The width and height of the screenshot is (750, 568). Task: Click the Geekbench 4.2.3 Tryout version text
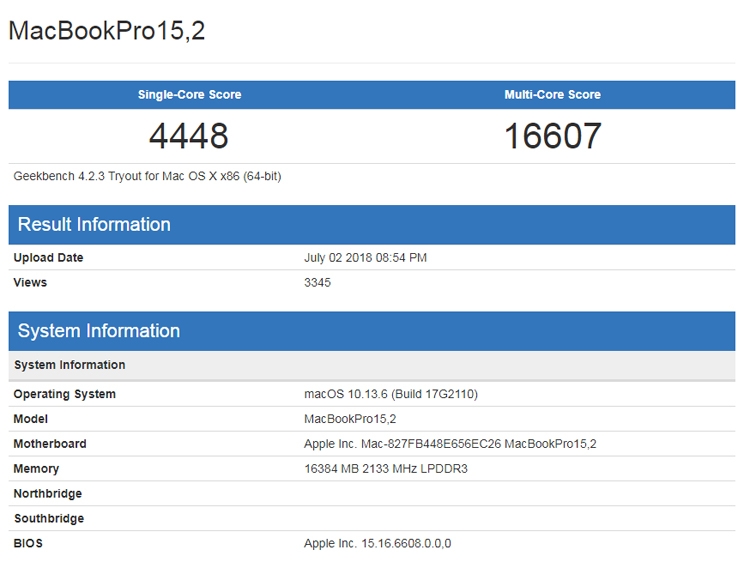coord(147,177)
